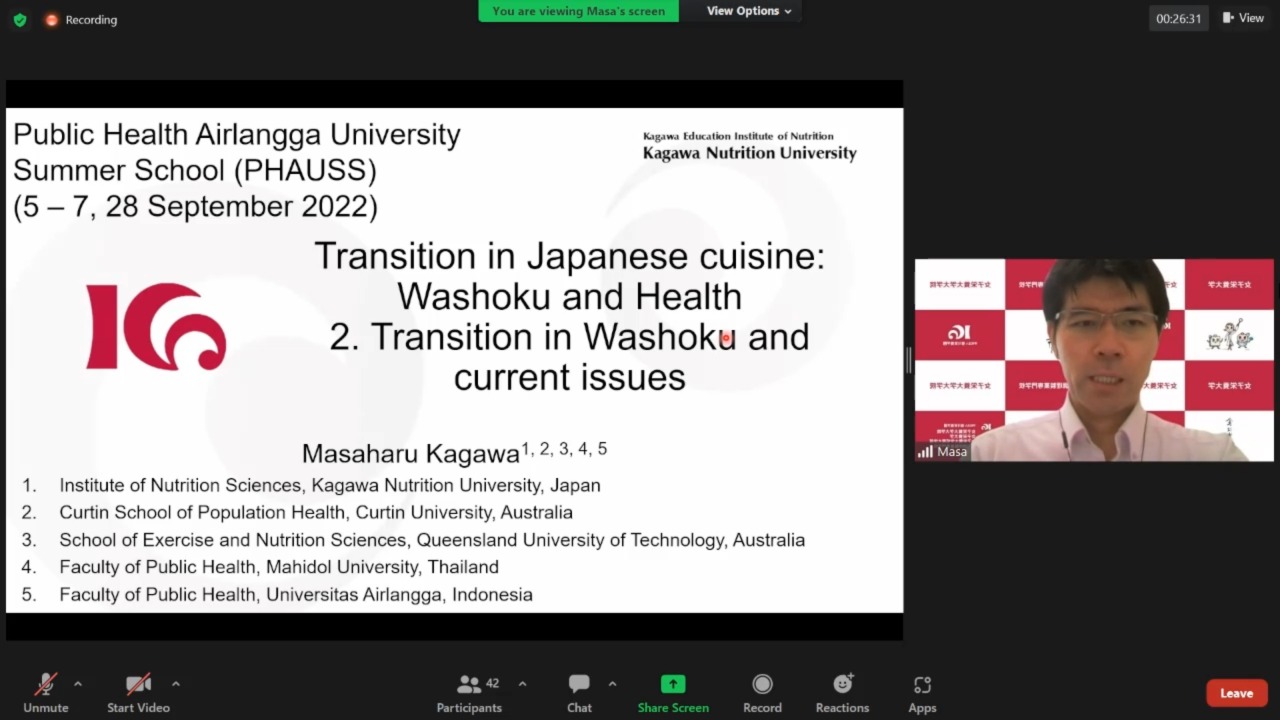The width and height of the screenshot is (1280, 720).
Task: Click the divider handle between slide and video
Action: click(x=909, y=360)
